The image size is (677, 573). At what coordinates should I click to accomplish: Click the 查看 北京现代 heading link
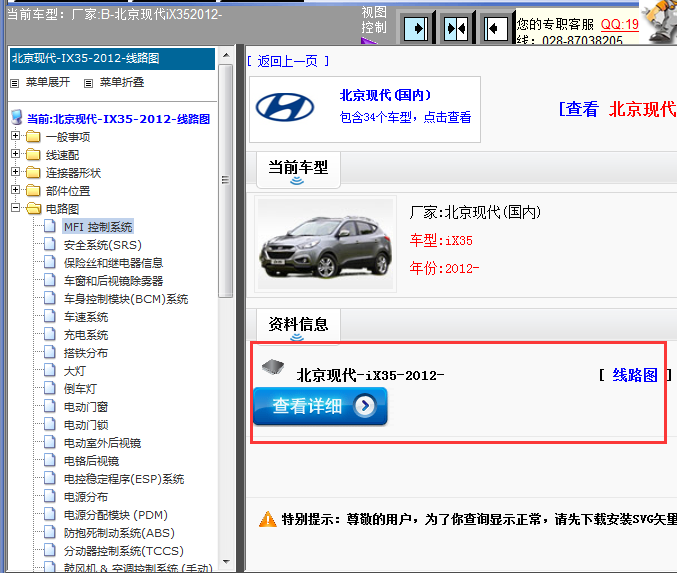point(617,109)
